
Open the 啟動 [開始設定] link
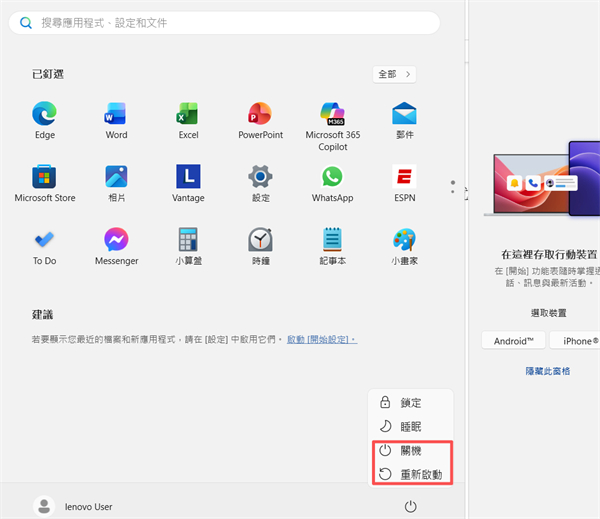point(322,339)
